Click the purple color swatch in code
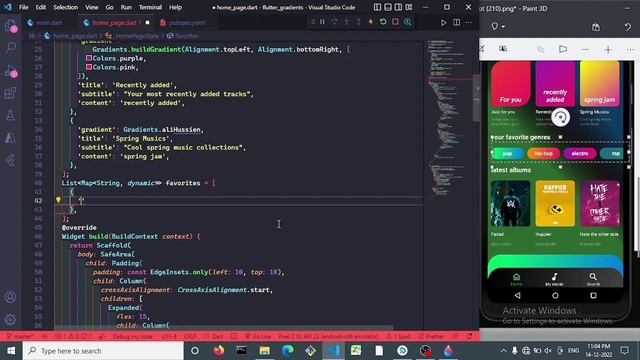640x360 pixels. (89, 58)
